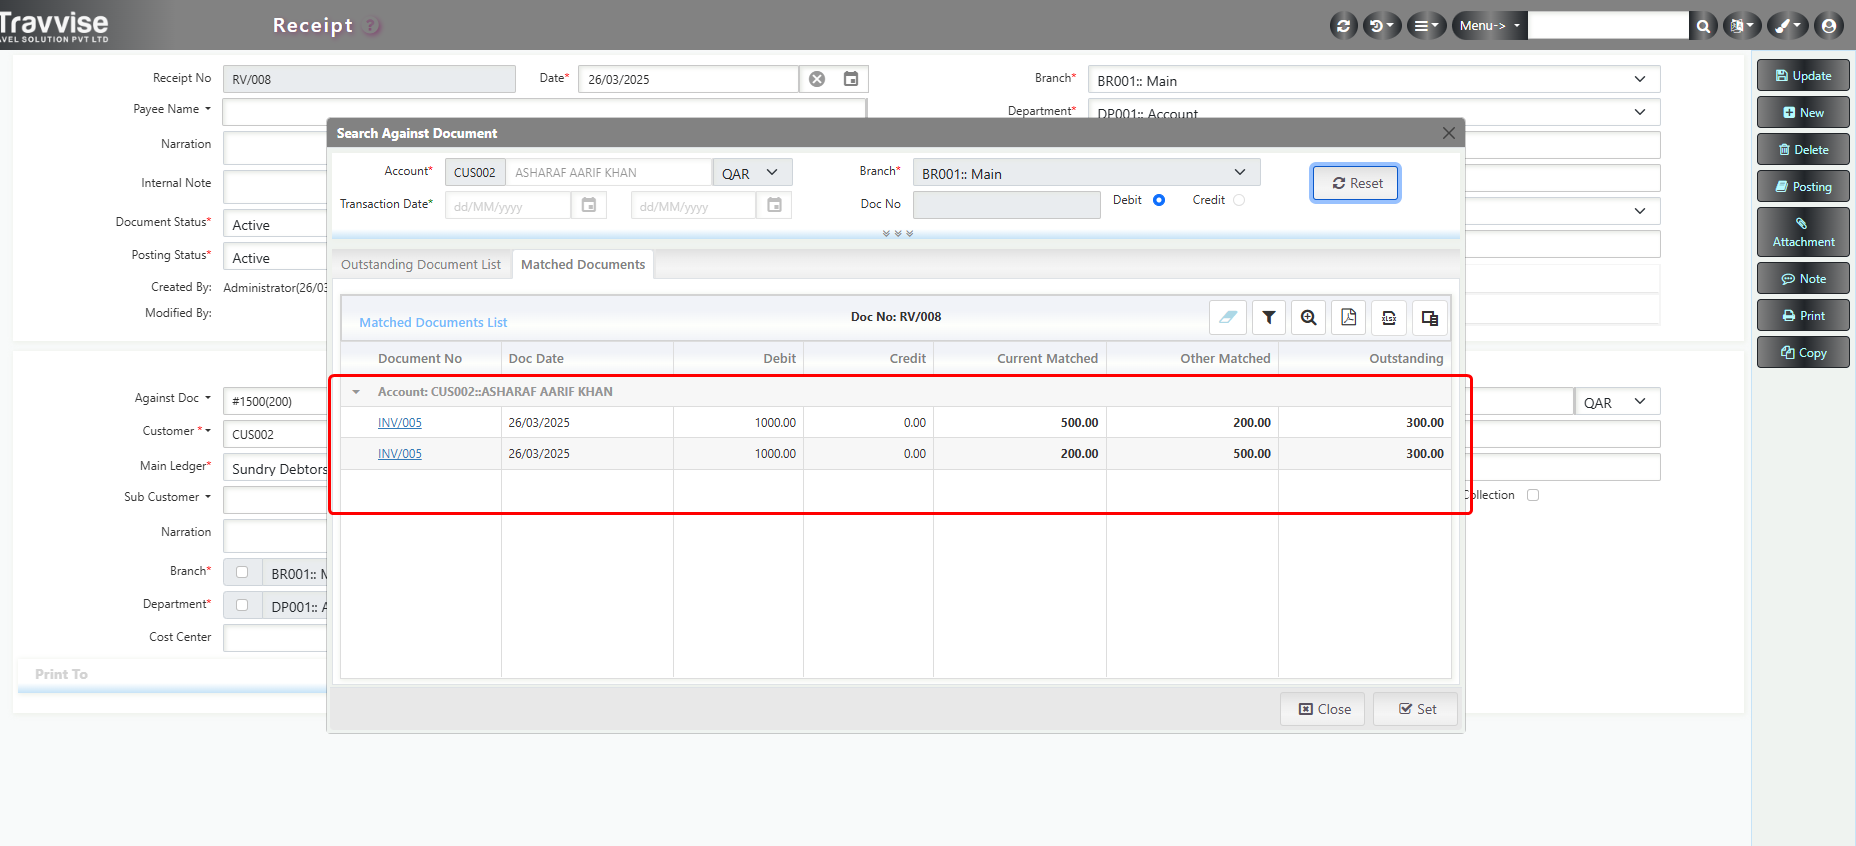This screenshot has width=1856, height=846.
Task: Open the history dropdown in the top bar
Action: tap(1382, 26)
